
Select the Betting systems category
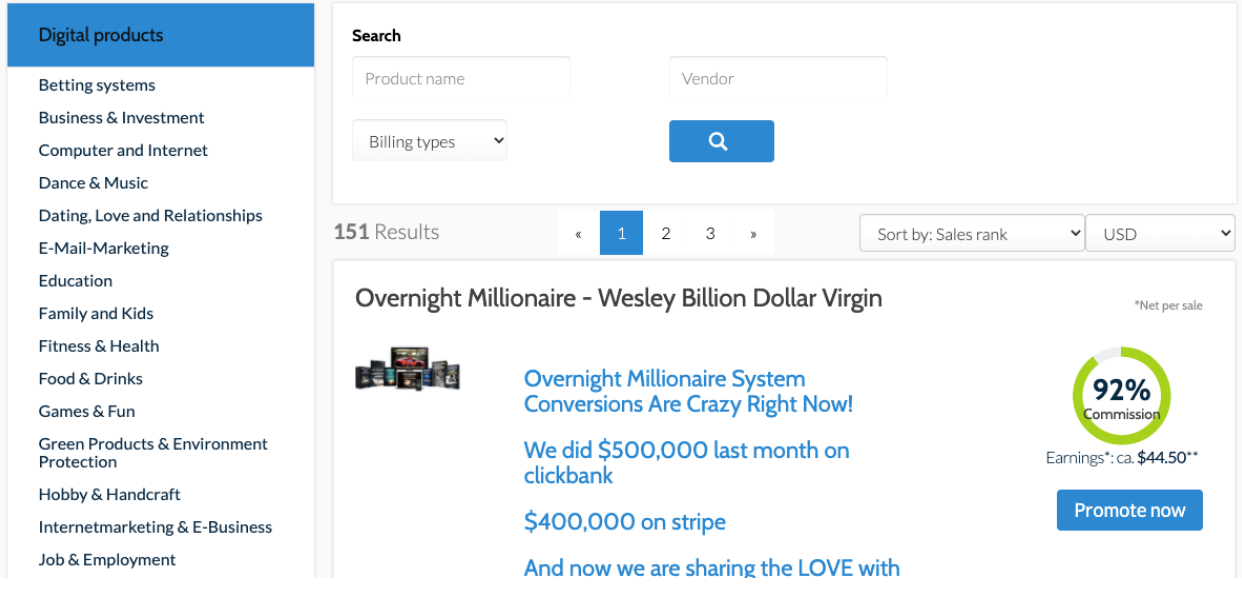[x=97, y=85]
